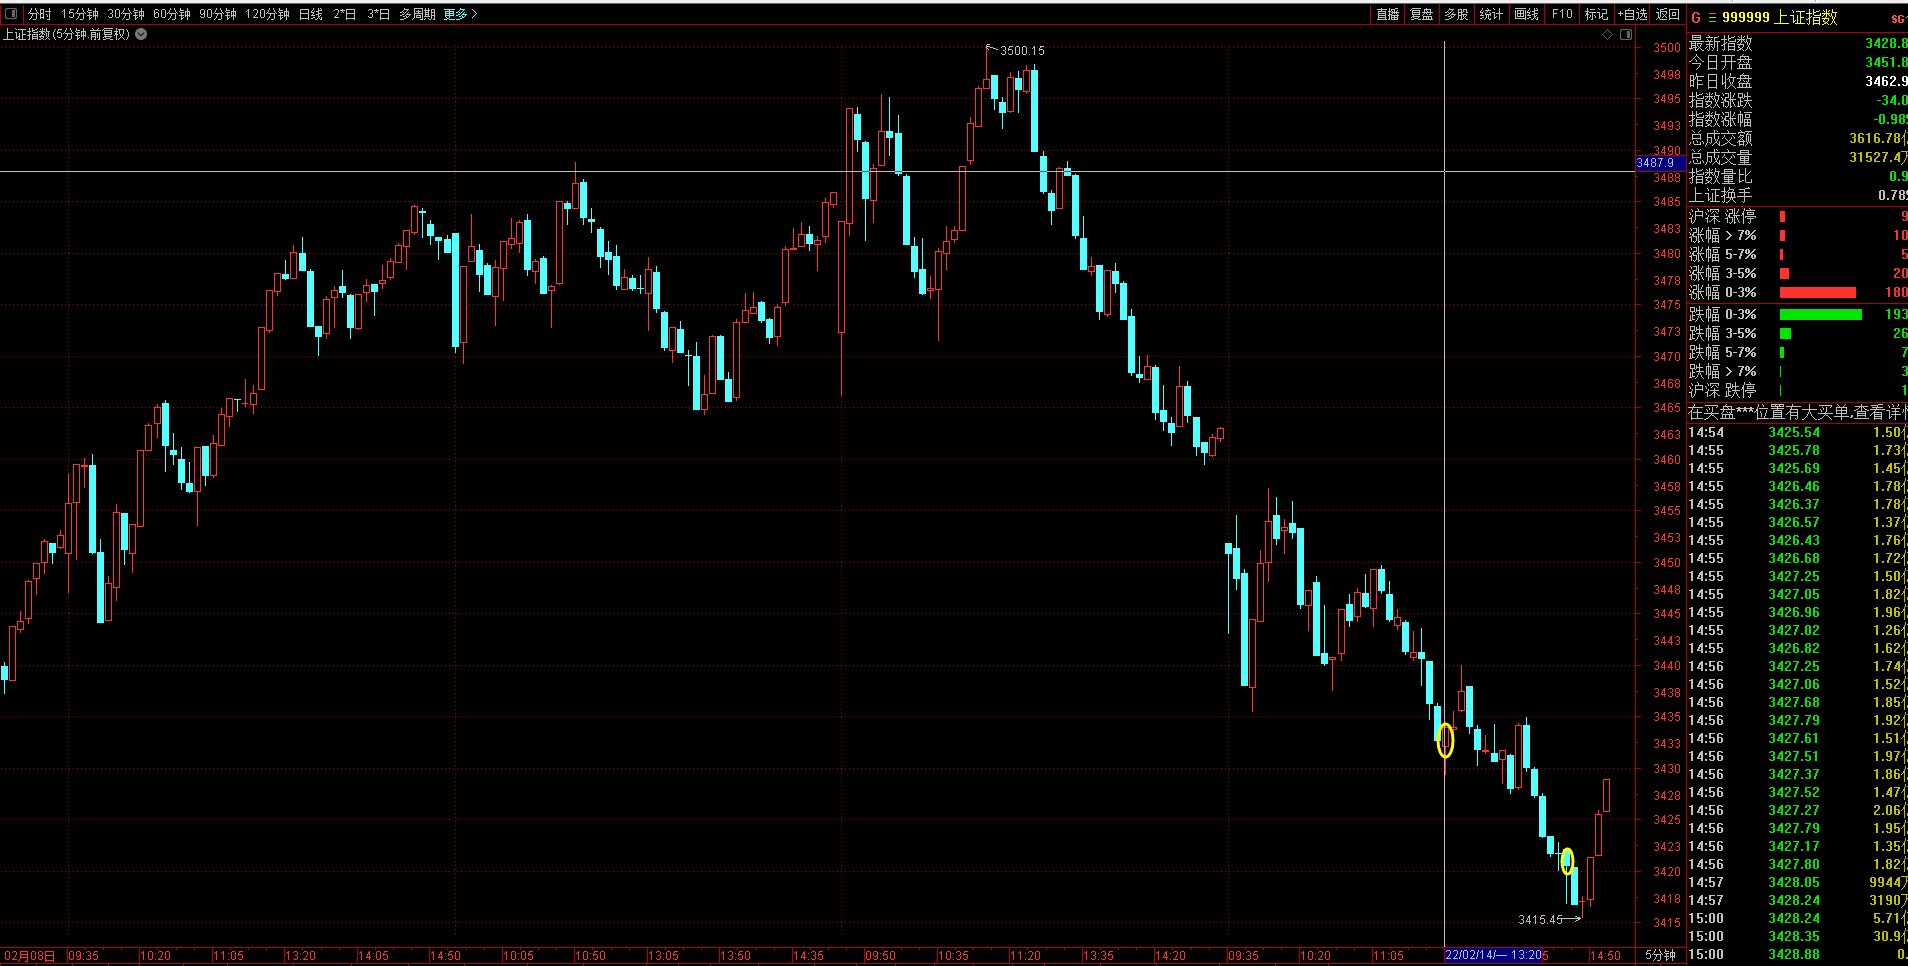Click the first yellow circle marker on the chart
Screen dimensions: 1908x966
tap(1445, 741)
